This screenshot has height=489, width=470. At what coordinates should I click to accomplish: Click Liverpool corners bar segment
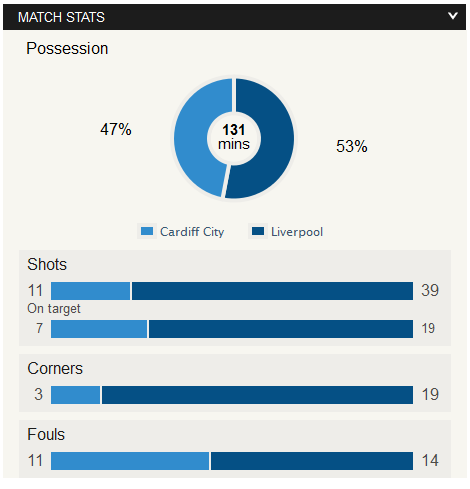coord(257,395)
